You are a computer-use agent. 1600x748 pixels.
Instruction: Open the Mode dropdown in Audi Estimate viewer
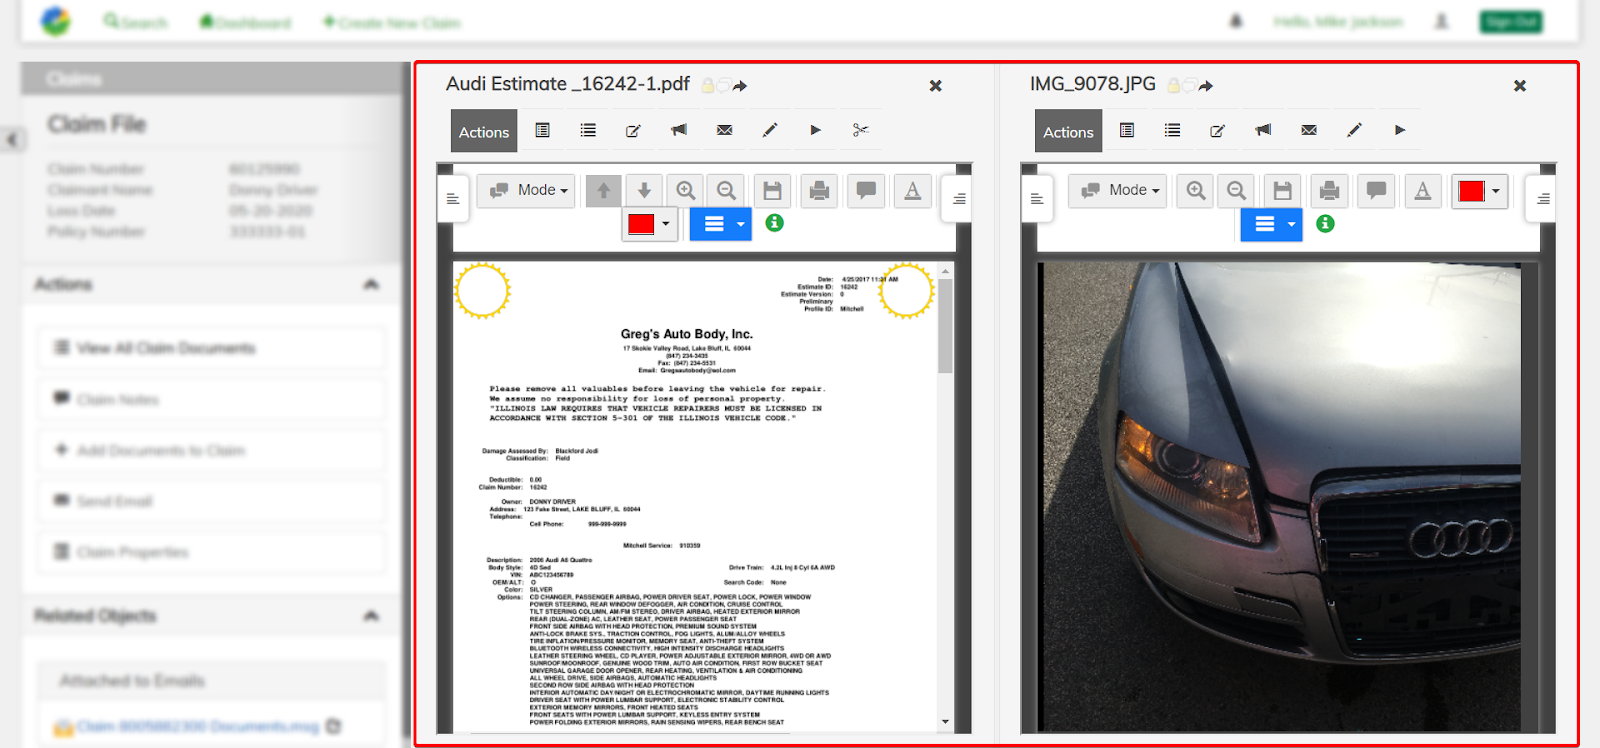(527, 190)
